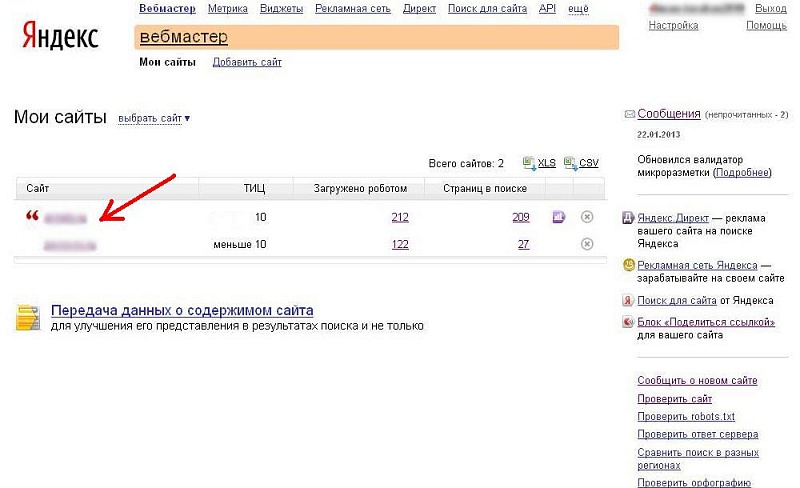The image size is (800, 488).
Task: Open the 27 pages in search link
Action: [x=523, y=245]
